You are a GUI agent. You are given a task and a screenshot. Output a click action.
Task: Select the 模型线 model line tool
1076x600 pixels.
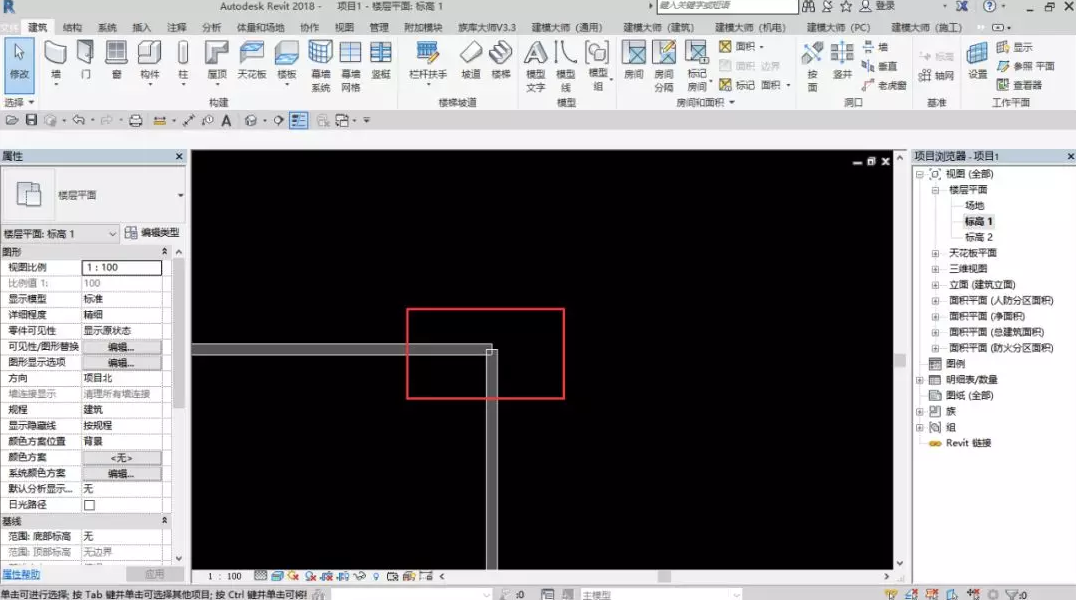(565, 66)
